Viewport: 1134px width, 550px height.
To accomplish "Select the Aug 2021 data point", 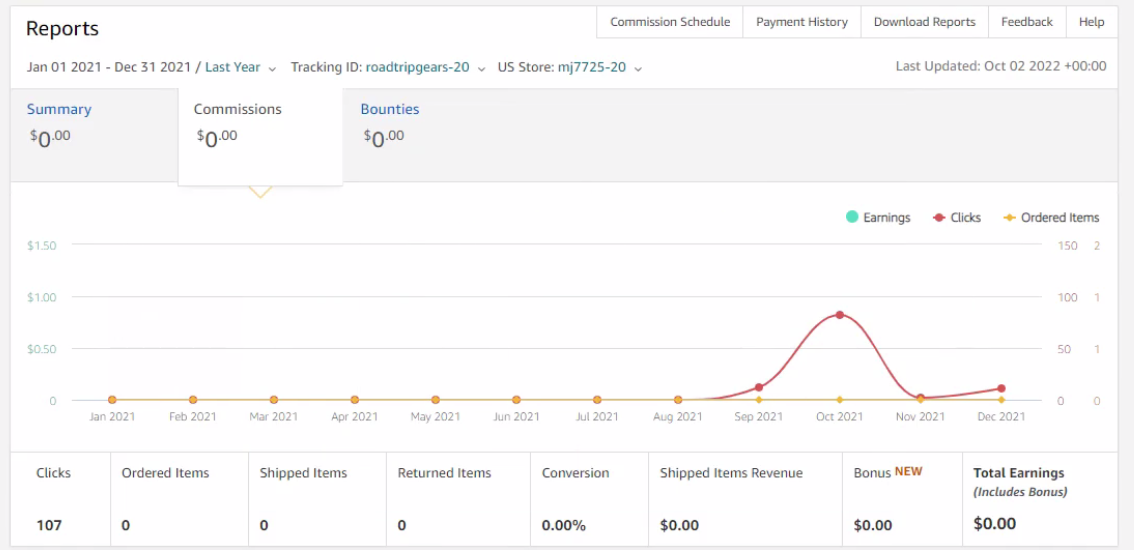I will pos(678,399).
